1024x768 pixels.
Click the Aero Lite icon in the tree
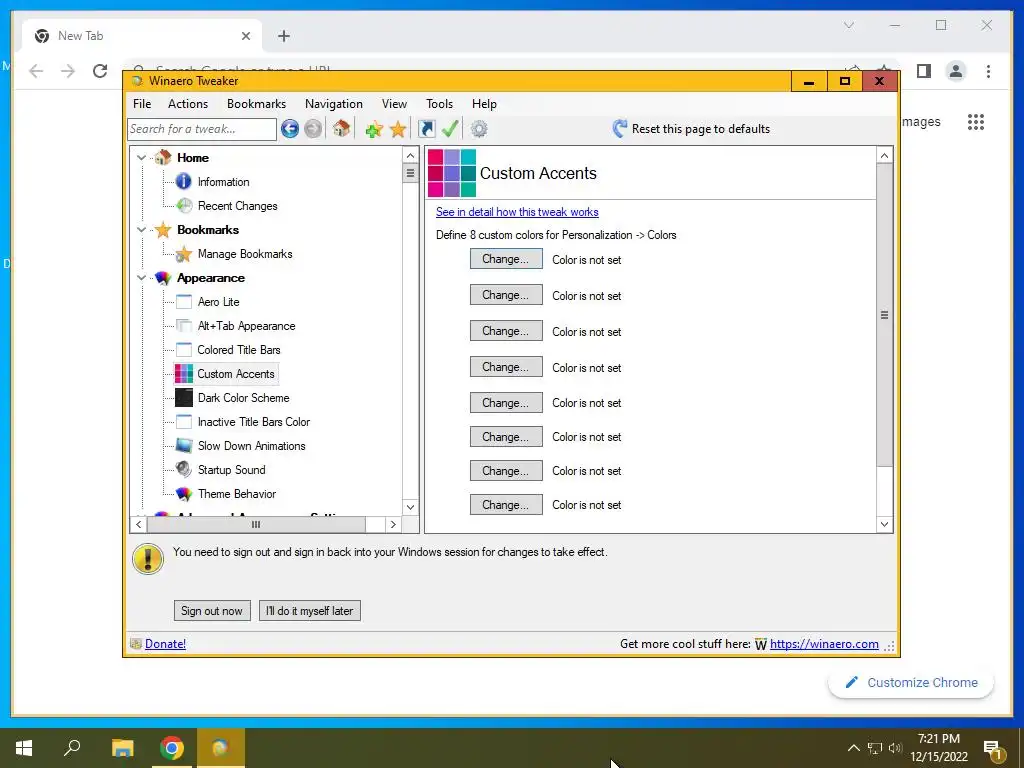pyautogui.click(x=184, y=302)
